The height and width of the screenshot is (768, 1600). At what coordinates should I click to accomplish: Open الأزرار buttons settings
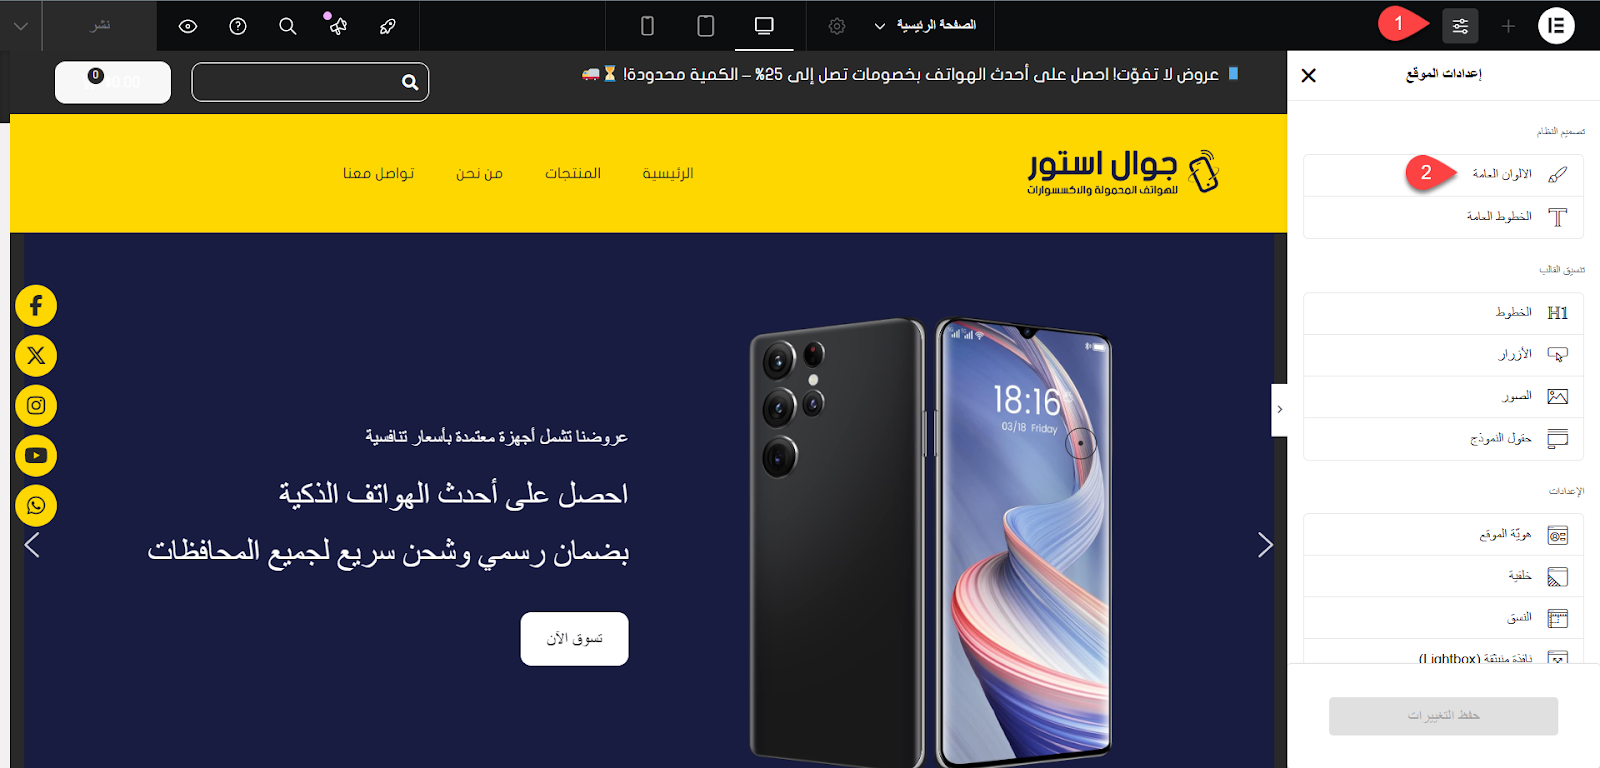tap(1443, 355)
